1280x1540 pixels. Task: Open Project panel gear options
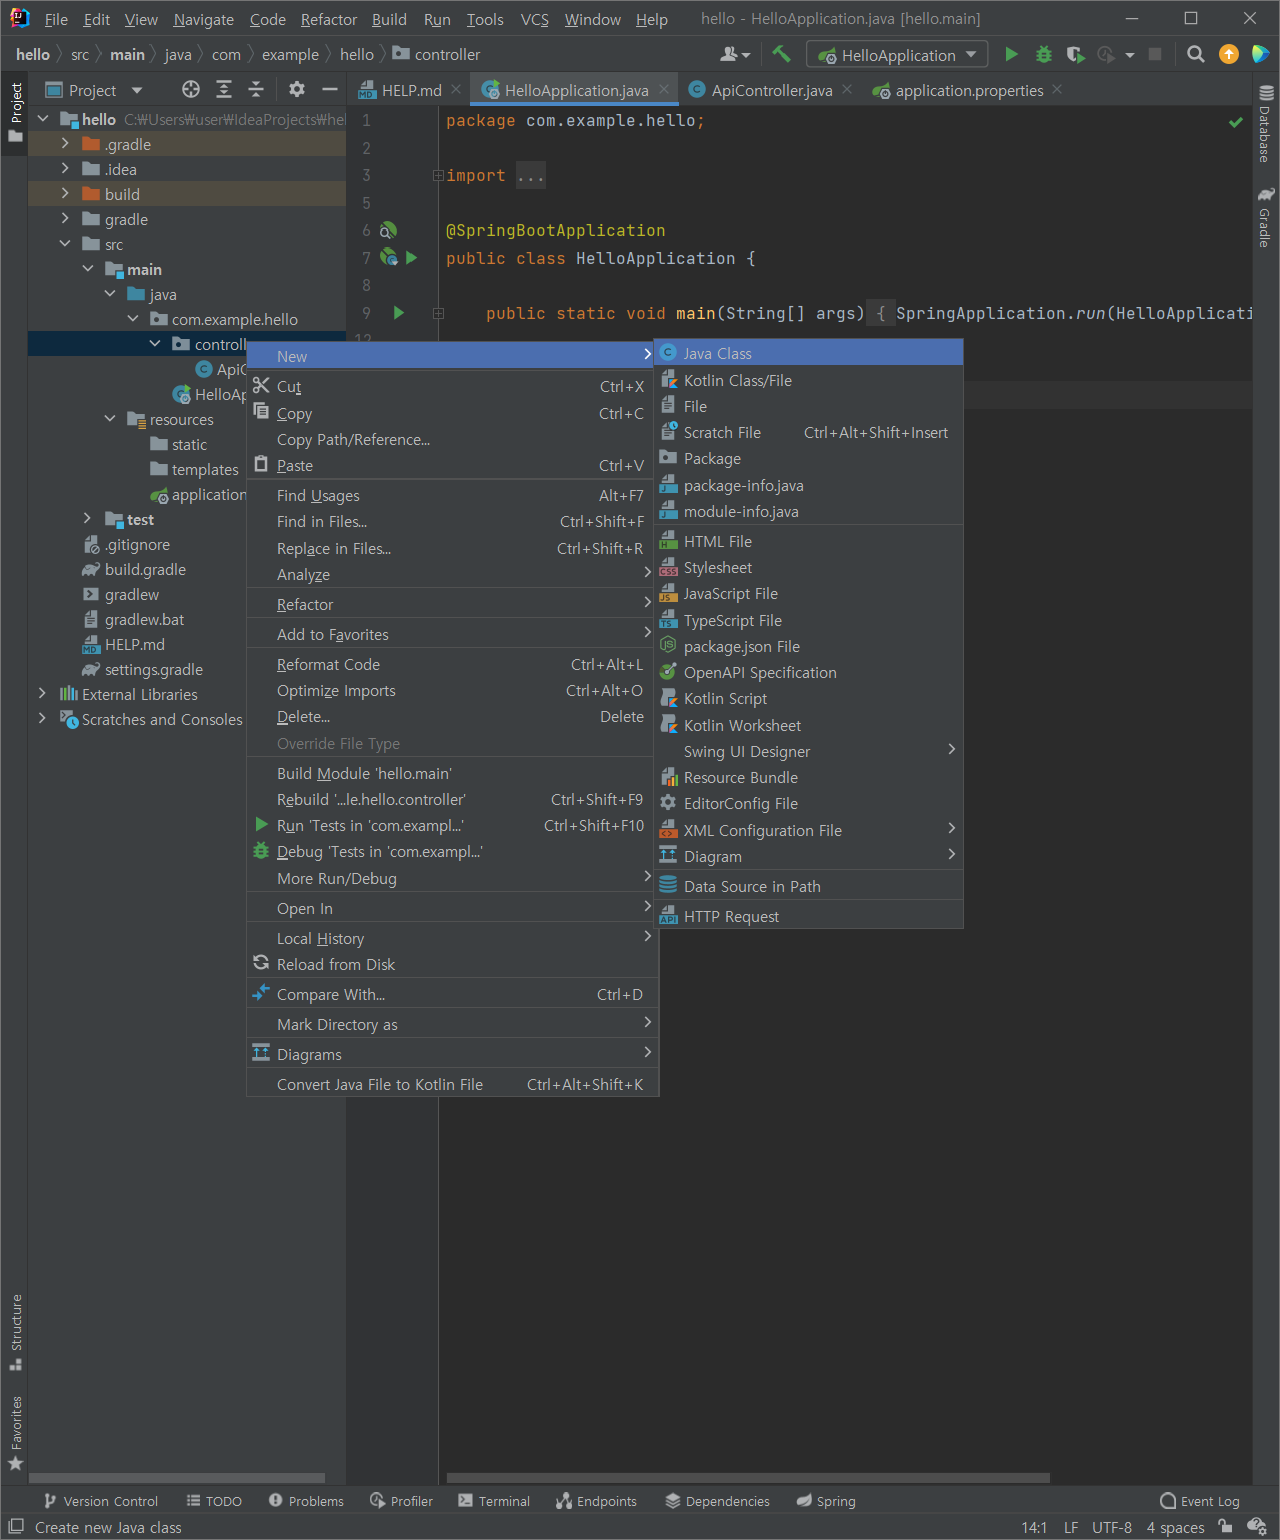pyautogui.click(x=296, y=89)
